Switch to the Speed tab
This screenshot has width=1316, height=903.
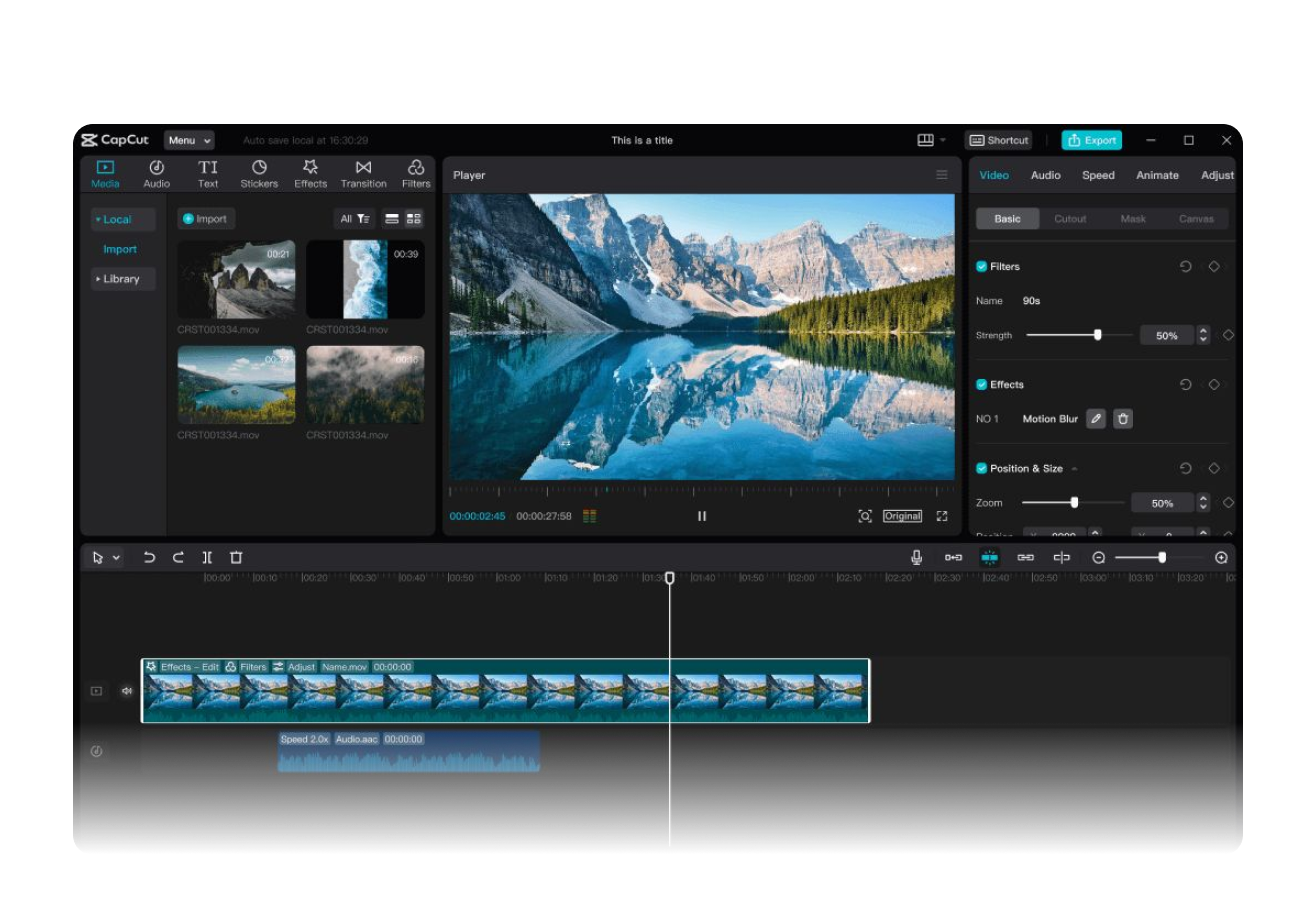1098,175
